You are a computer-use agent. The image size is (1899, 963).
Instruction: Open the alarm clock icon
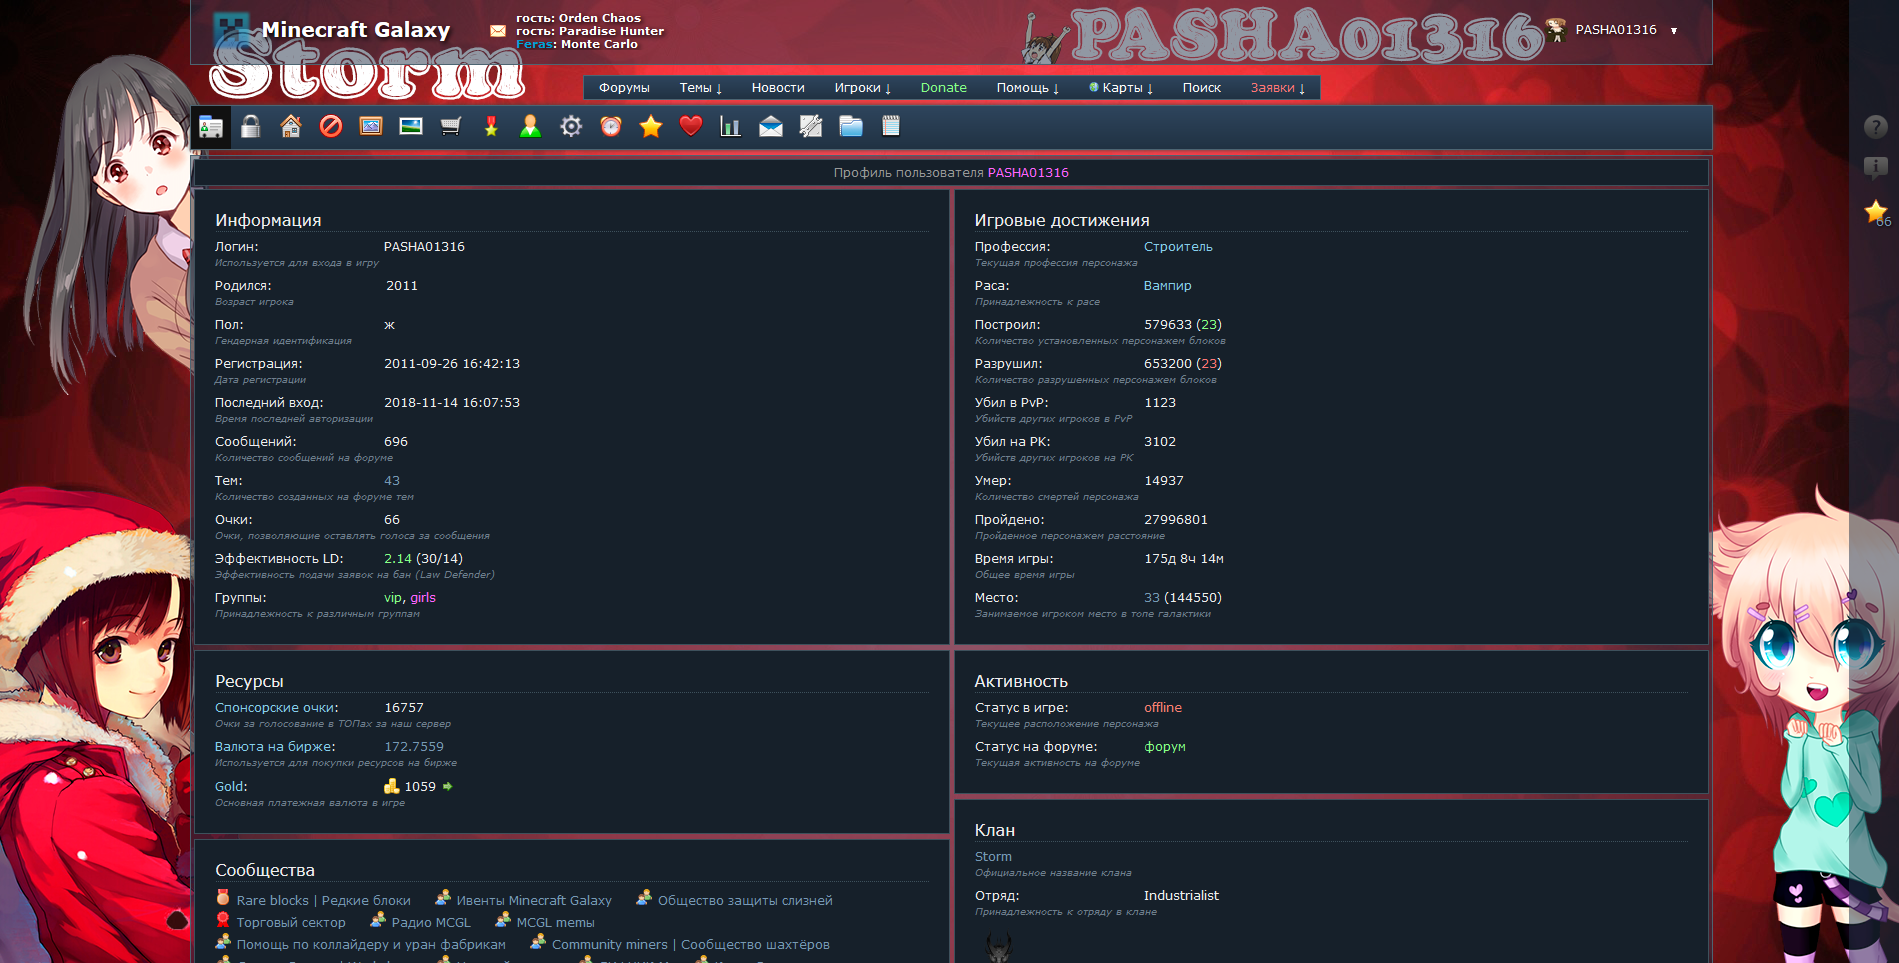click(611, 127)
